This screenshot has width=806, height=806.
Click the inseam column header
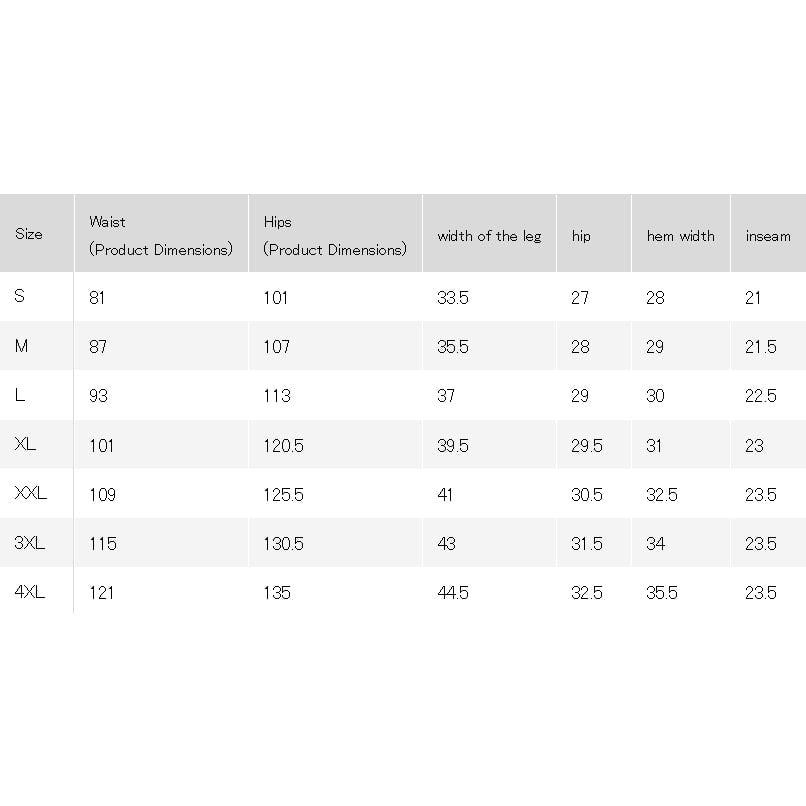coord(768,236)
